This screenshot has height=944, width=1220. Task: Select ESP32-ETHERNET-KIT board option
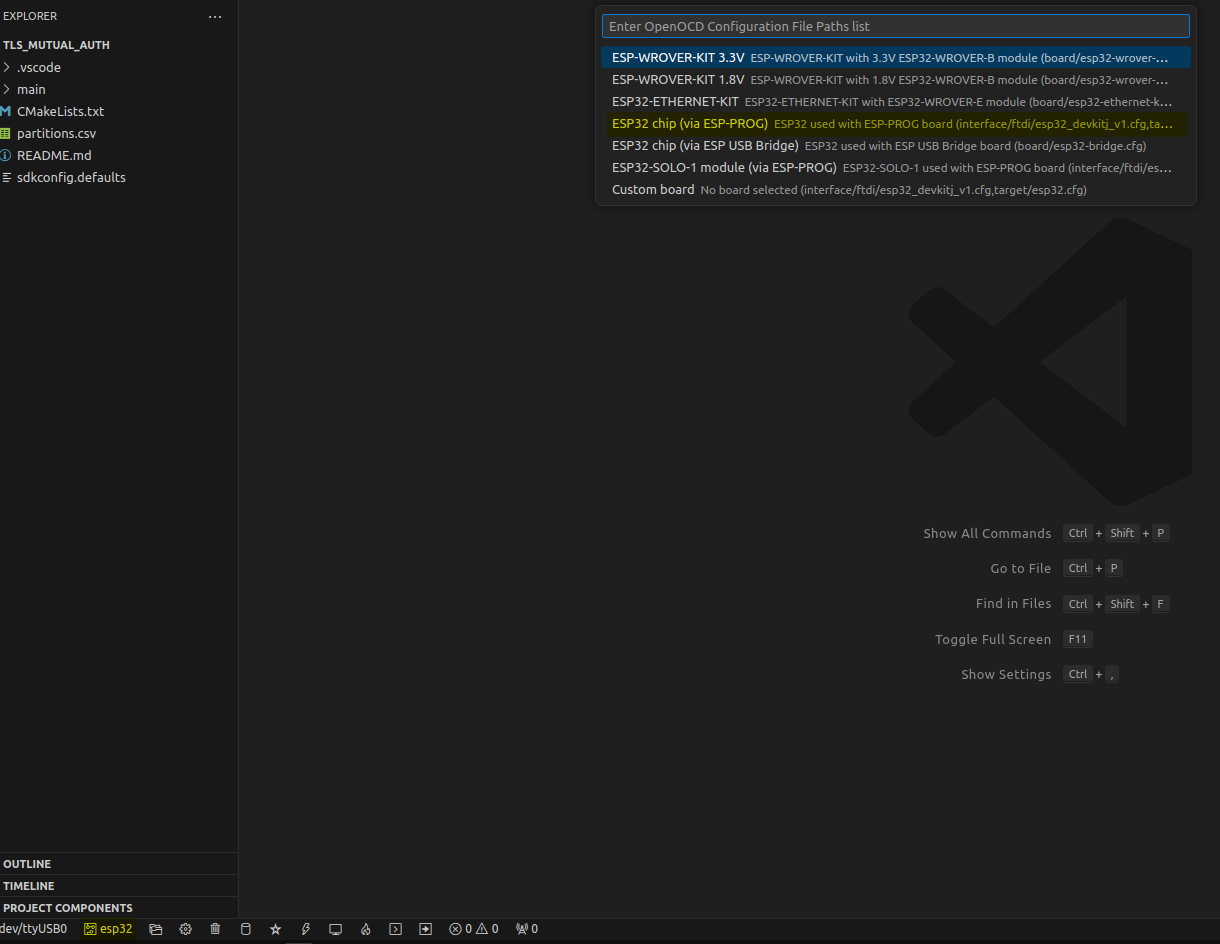(x=896, y=102)
